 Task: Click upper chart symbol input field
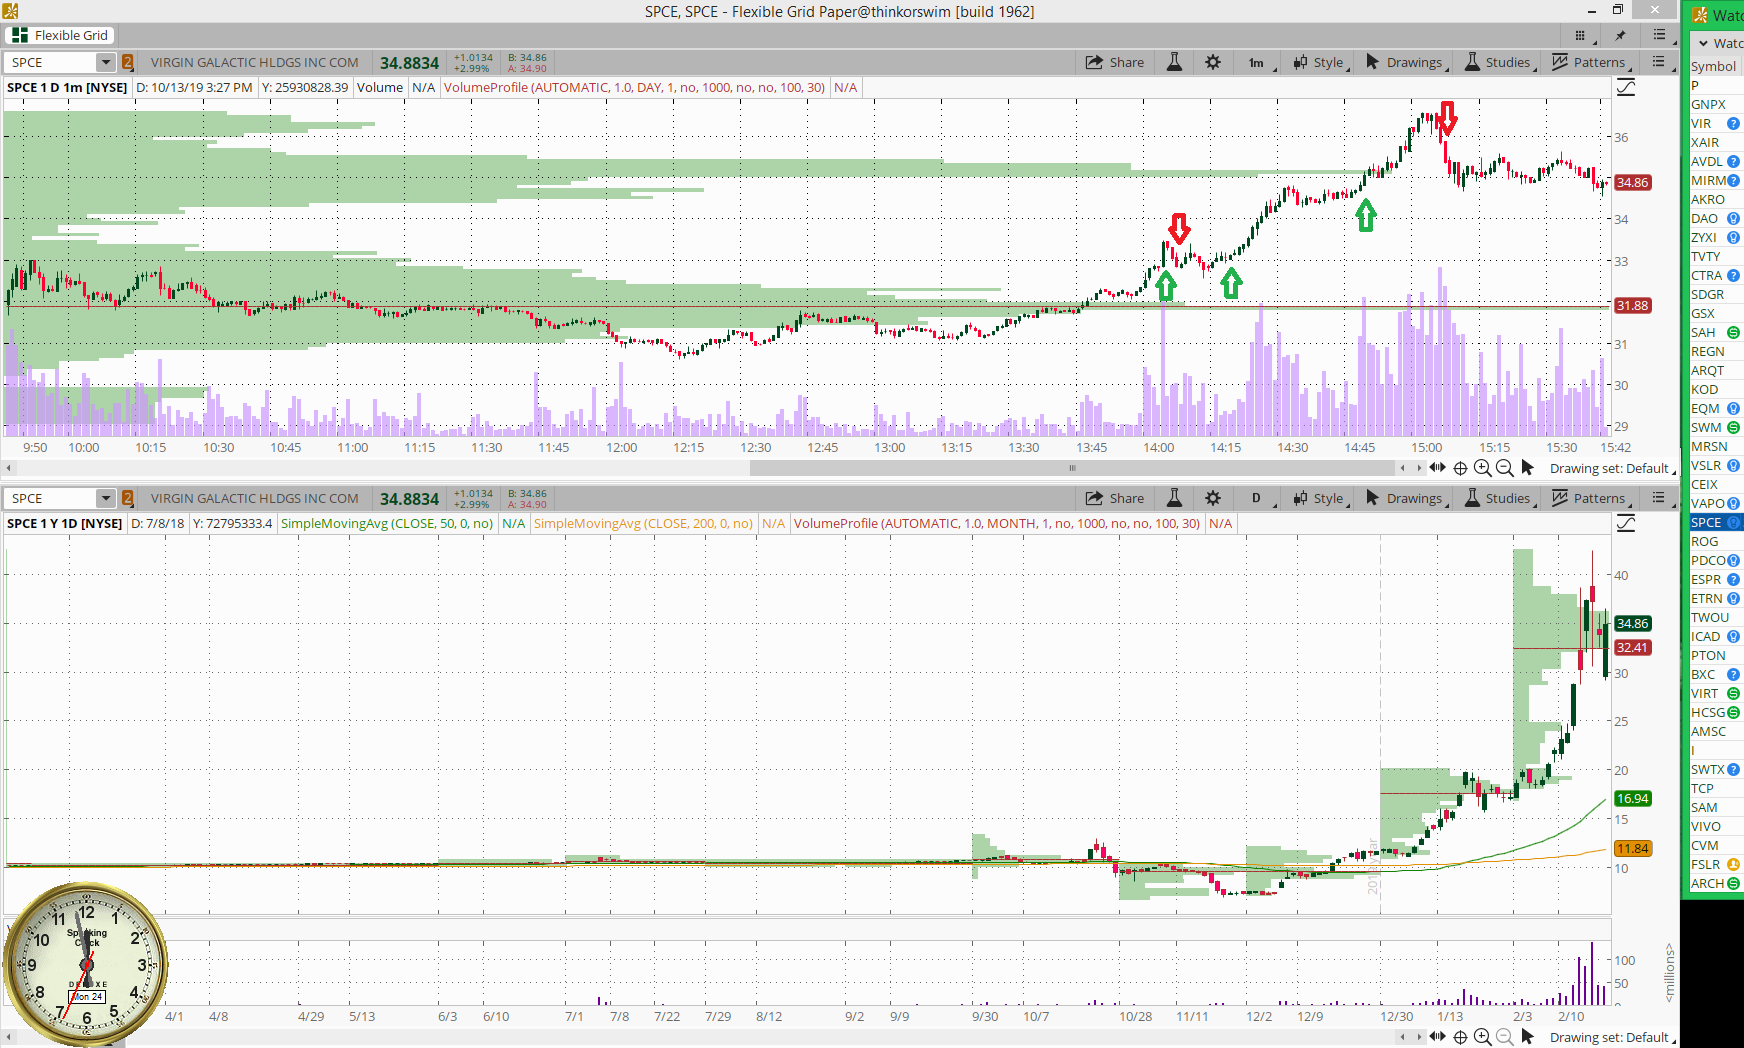click(x=51, y=62)
